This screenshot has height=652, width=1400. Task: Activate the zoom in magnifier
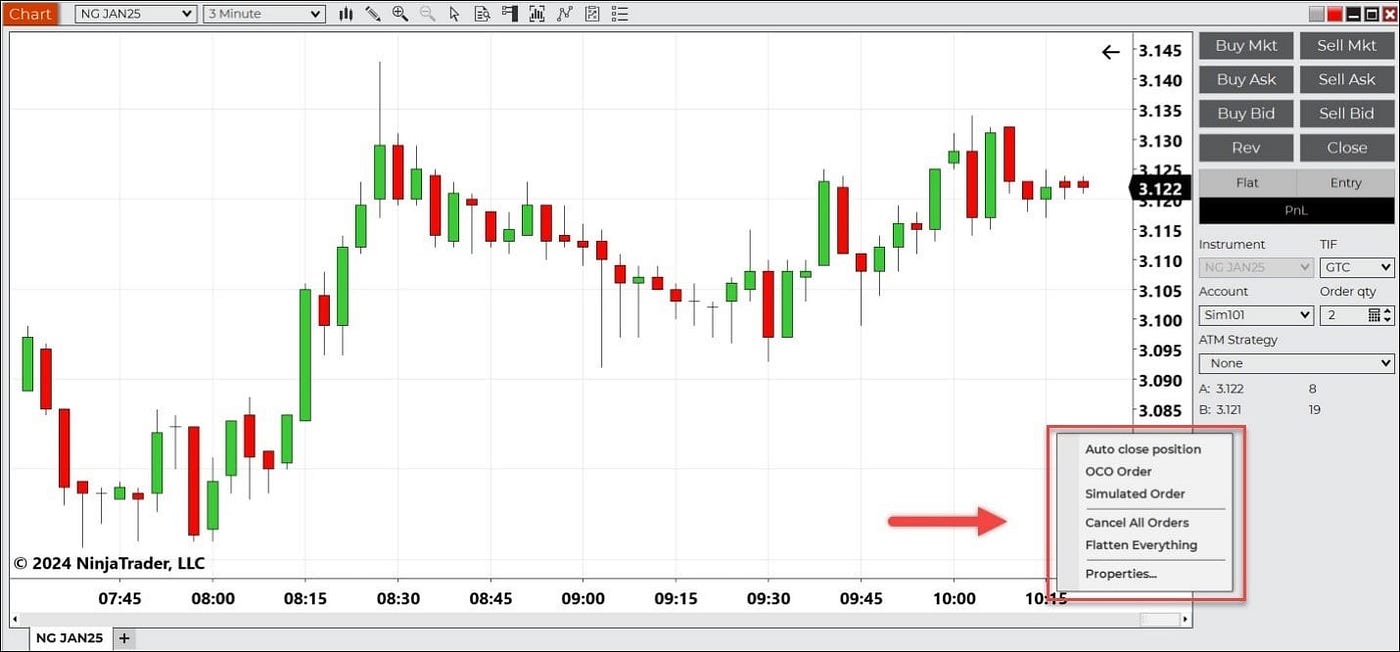[x=400, y=14]
